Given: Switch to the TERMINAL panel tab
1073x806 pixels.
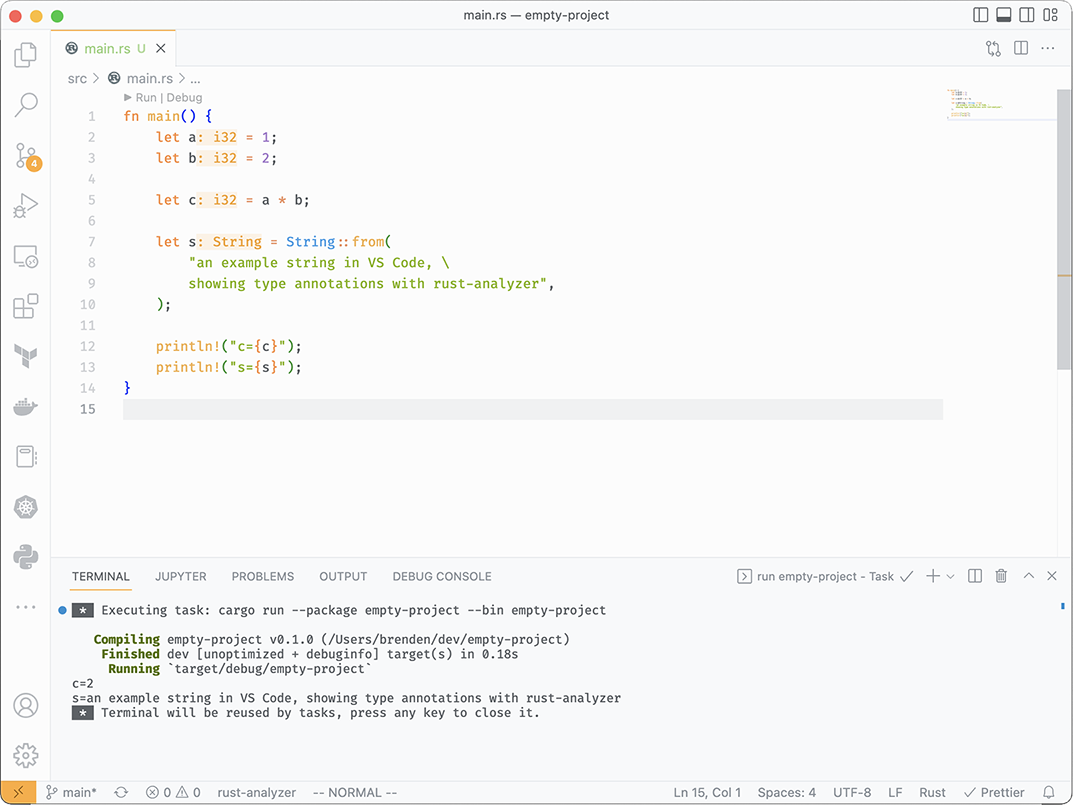Looking at the screenshot, I should pos(101,577).
